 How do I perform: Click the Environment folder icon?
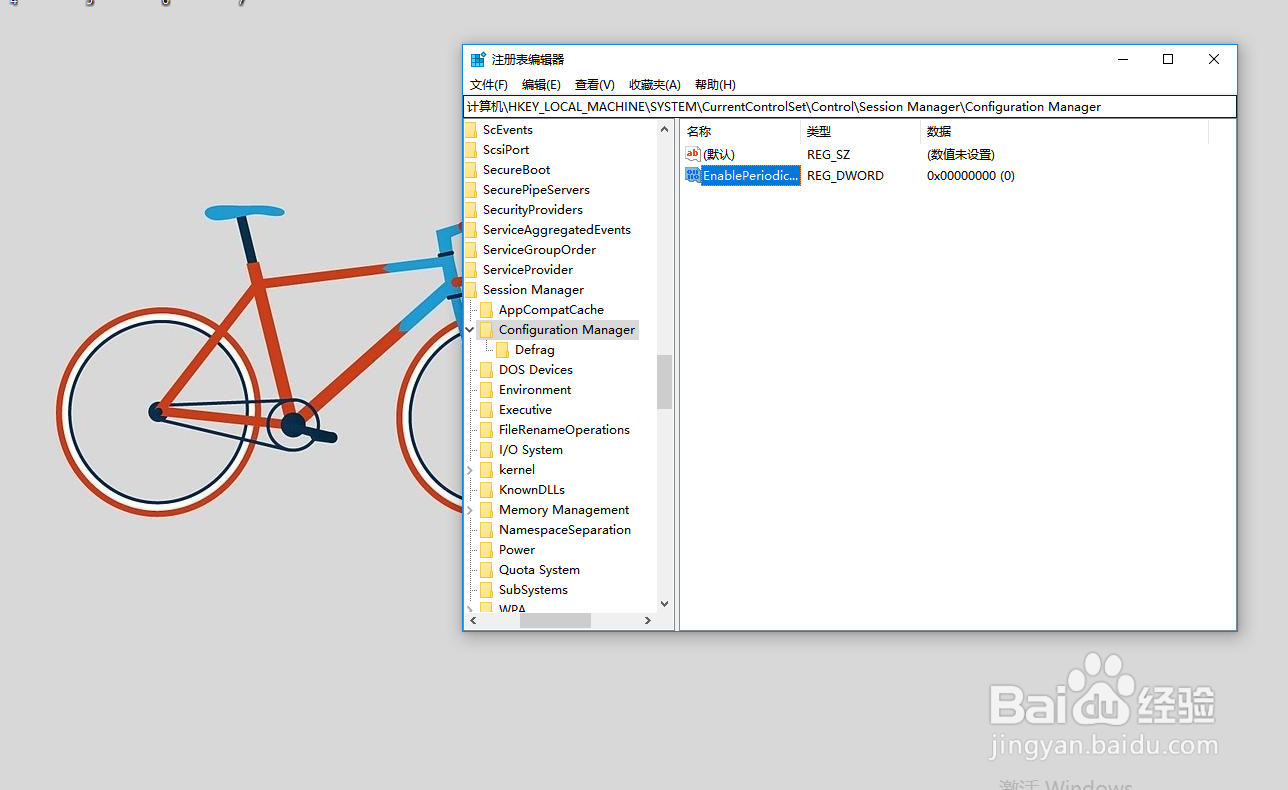(487, 390)
